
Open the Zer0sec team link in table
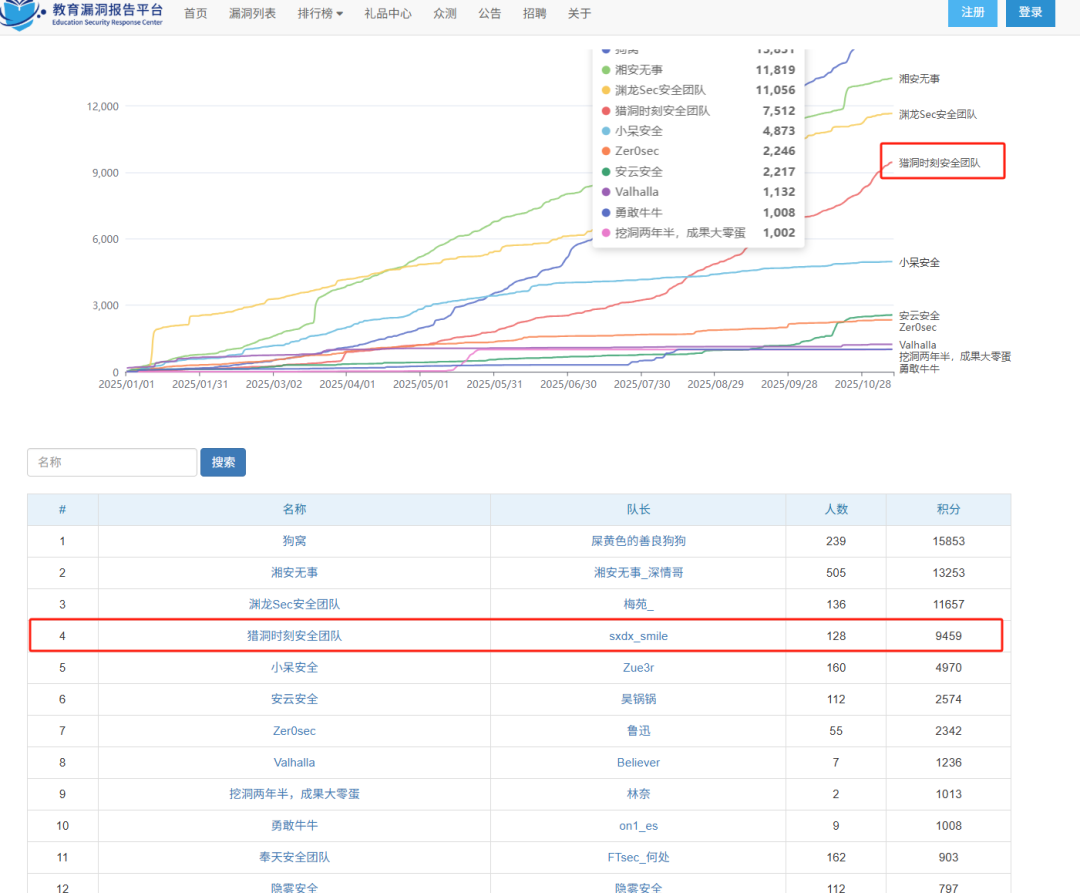(x=294, y=731)
